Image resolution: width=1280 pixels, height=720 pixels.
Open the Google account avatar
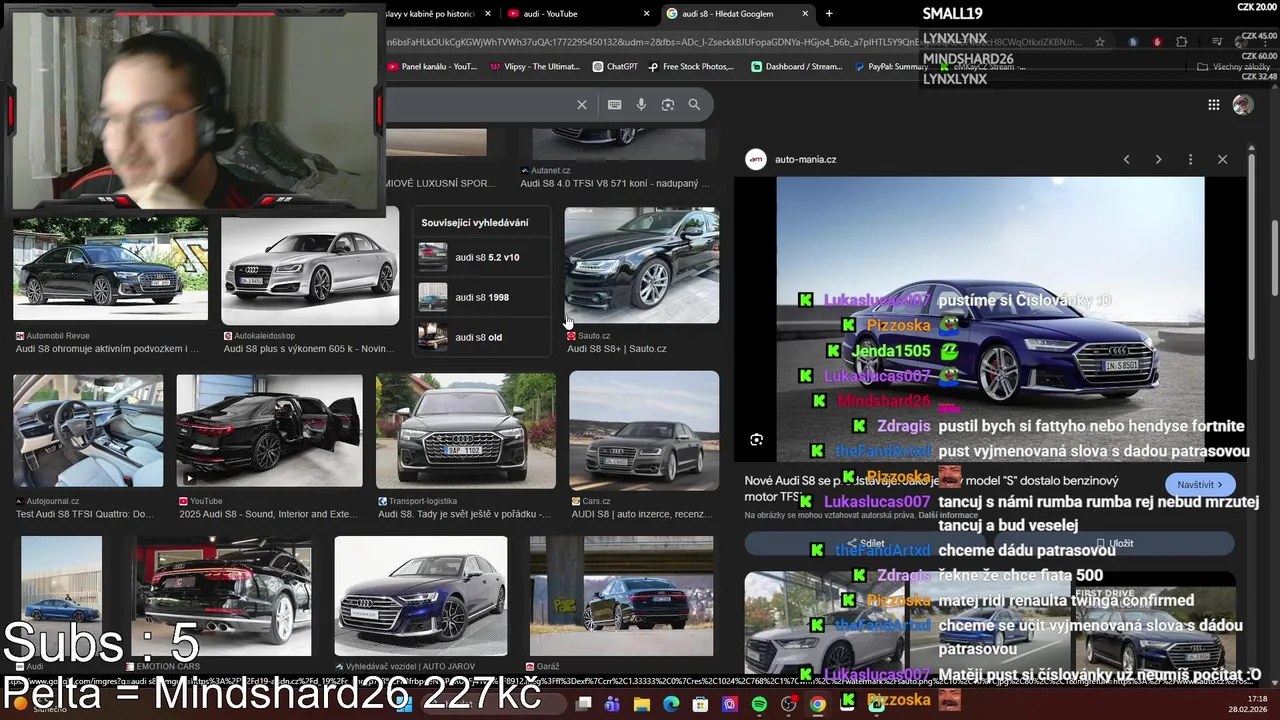[x=1243, y=105]
